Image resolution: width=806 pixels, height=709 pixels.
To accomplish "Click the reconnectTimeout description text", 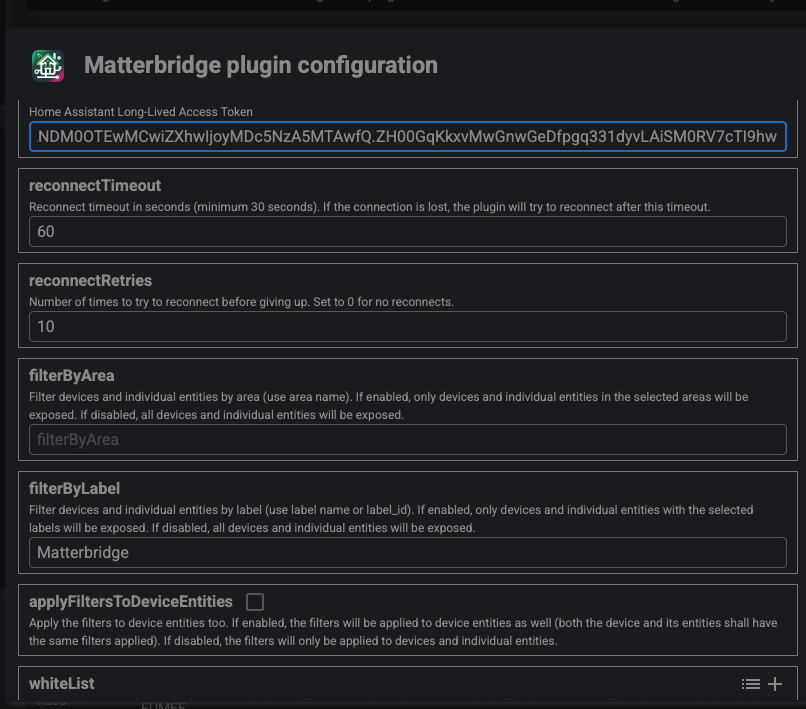I will [370, 207].
